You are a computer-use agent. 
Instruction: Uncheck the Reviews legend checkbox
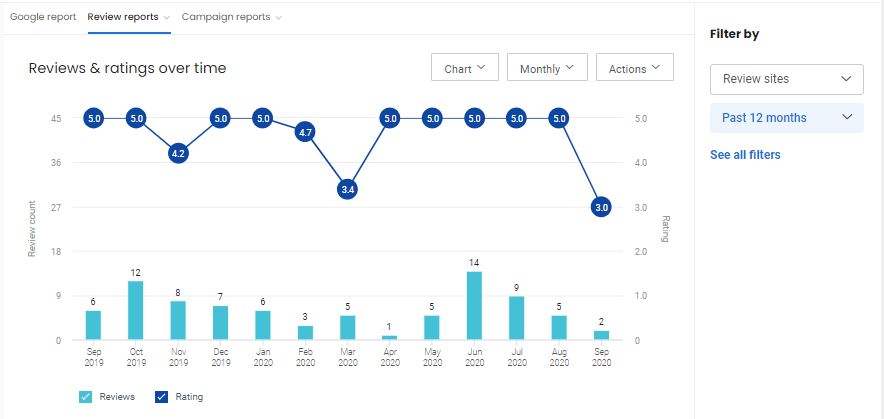click(85, 397)
